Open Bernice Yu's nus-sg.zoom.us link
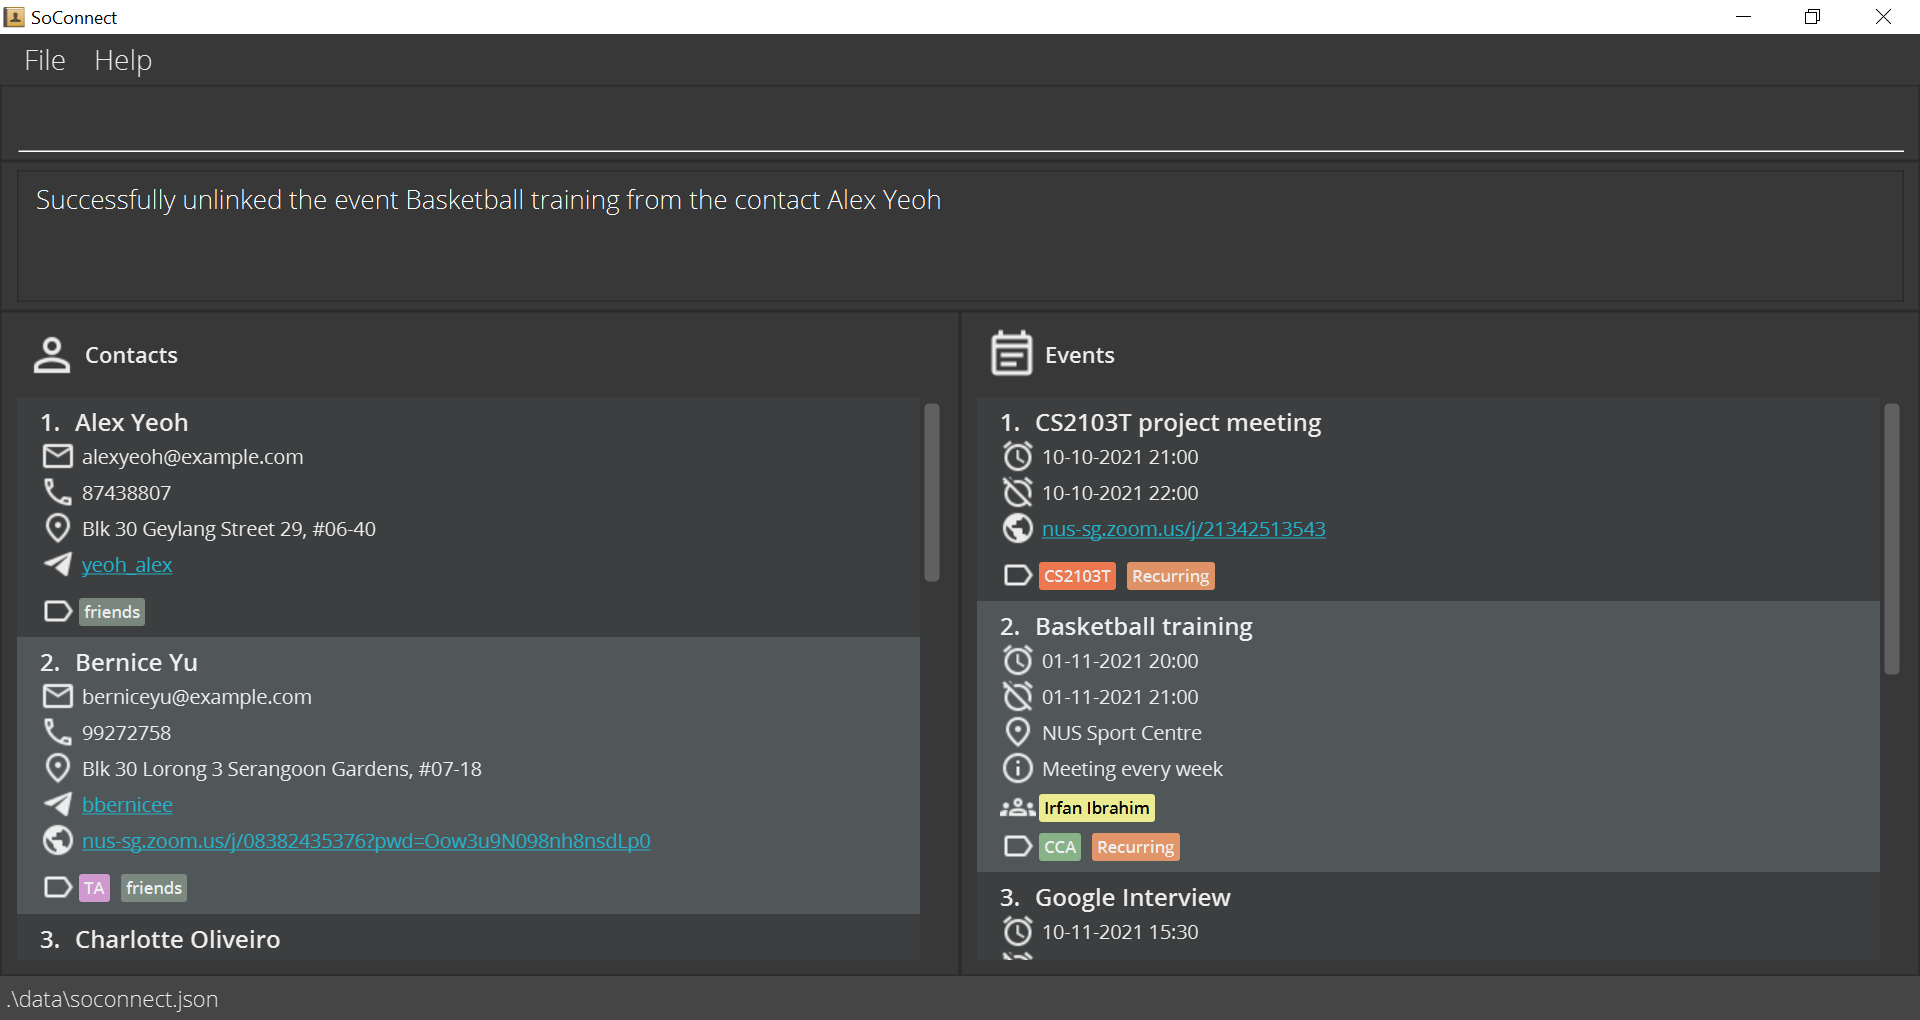 [366, 841]
